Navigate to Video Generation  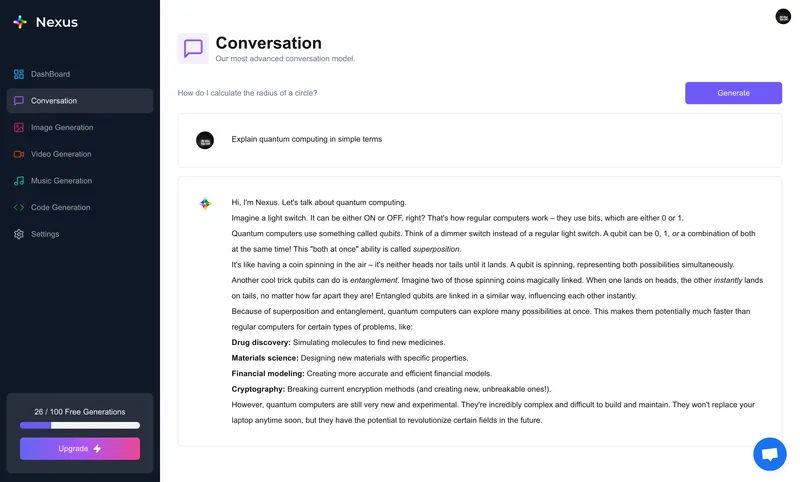pyautogui.click(x=61, y=154)
